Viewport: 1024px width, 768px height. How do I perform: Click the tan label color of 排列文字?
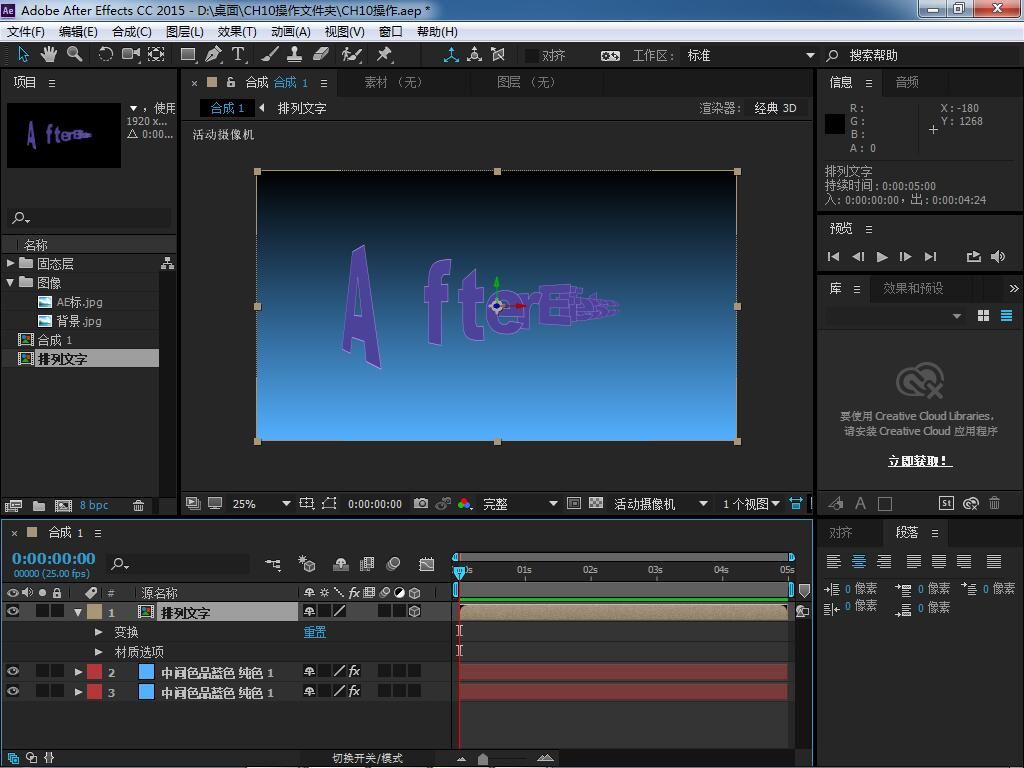tap(95, 611)
